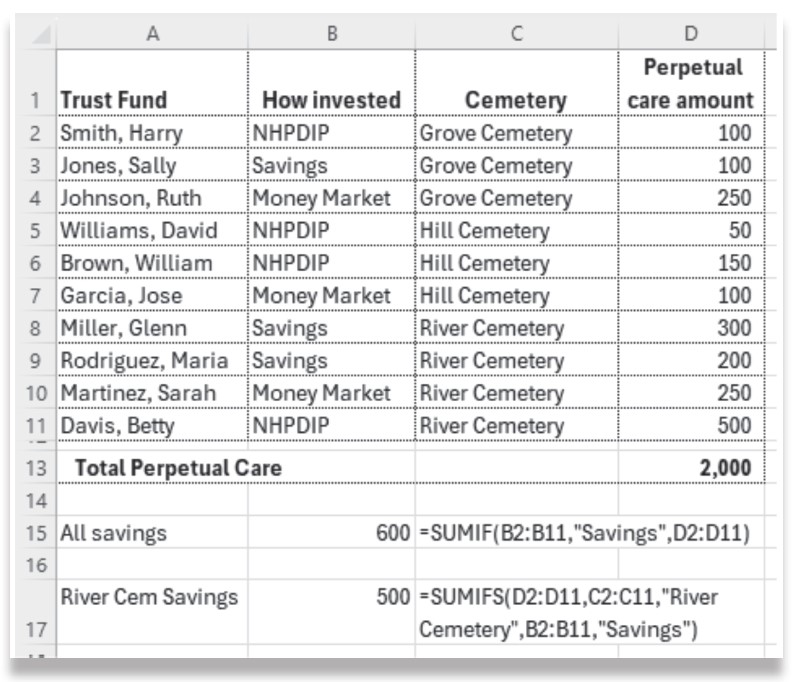
Task: Select the Perpetual care amount header cell
Action: pos(691,84)
